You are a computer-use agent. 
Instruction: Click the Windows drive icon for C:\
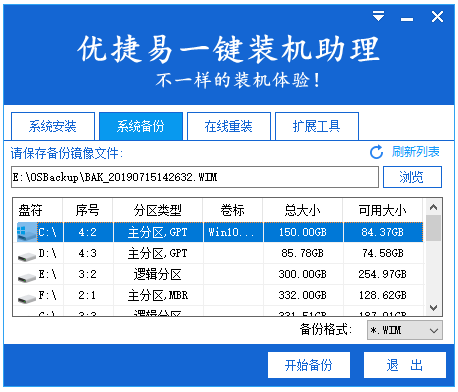[x=27, y=232]
